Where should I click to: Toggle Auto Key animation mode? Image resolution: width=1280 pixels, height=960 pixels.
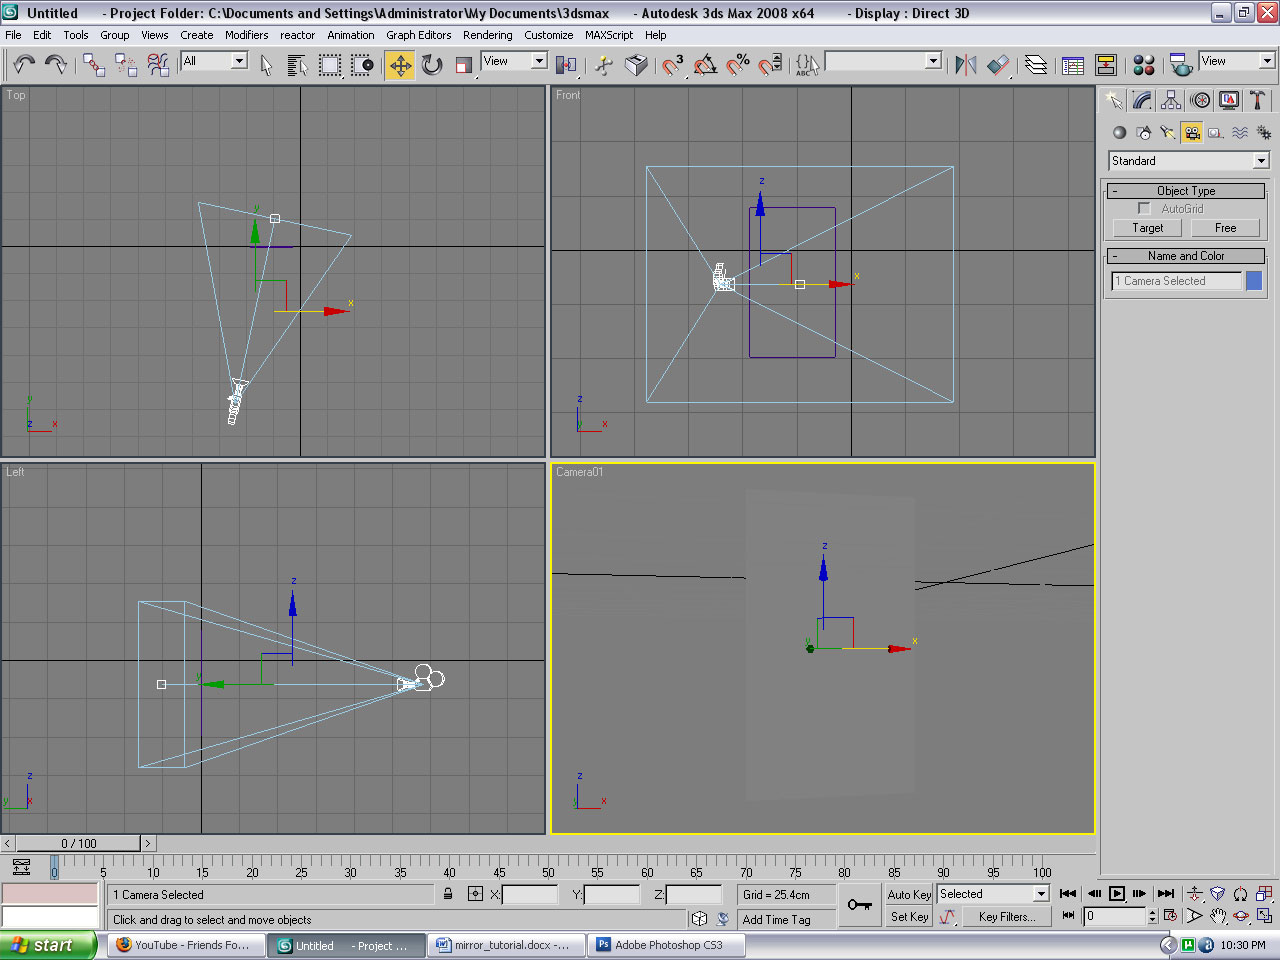pyautogui.click(x=909, y=895)
